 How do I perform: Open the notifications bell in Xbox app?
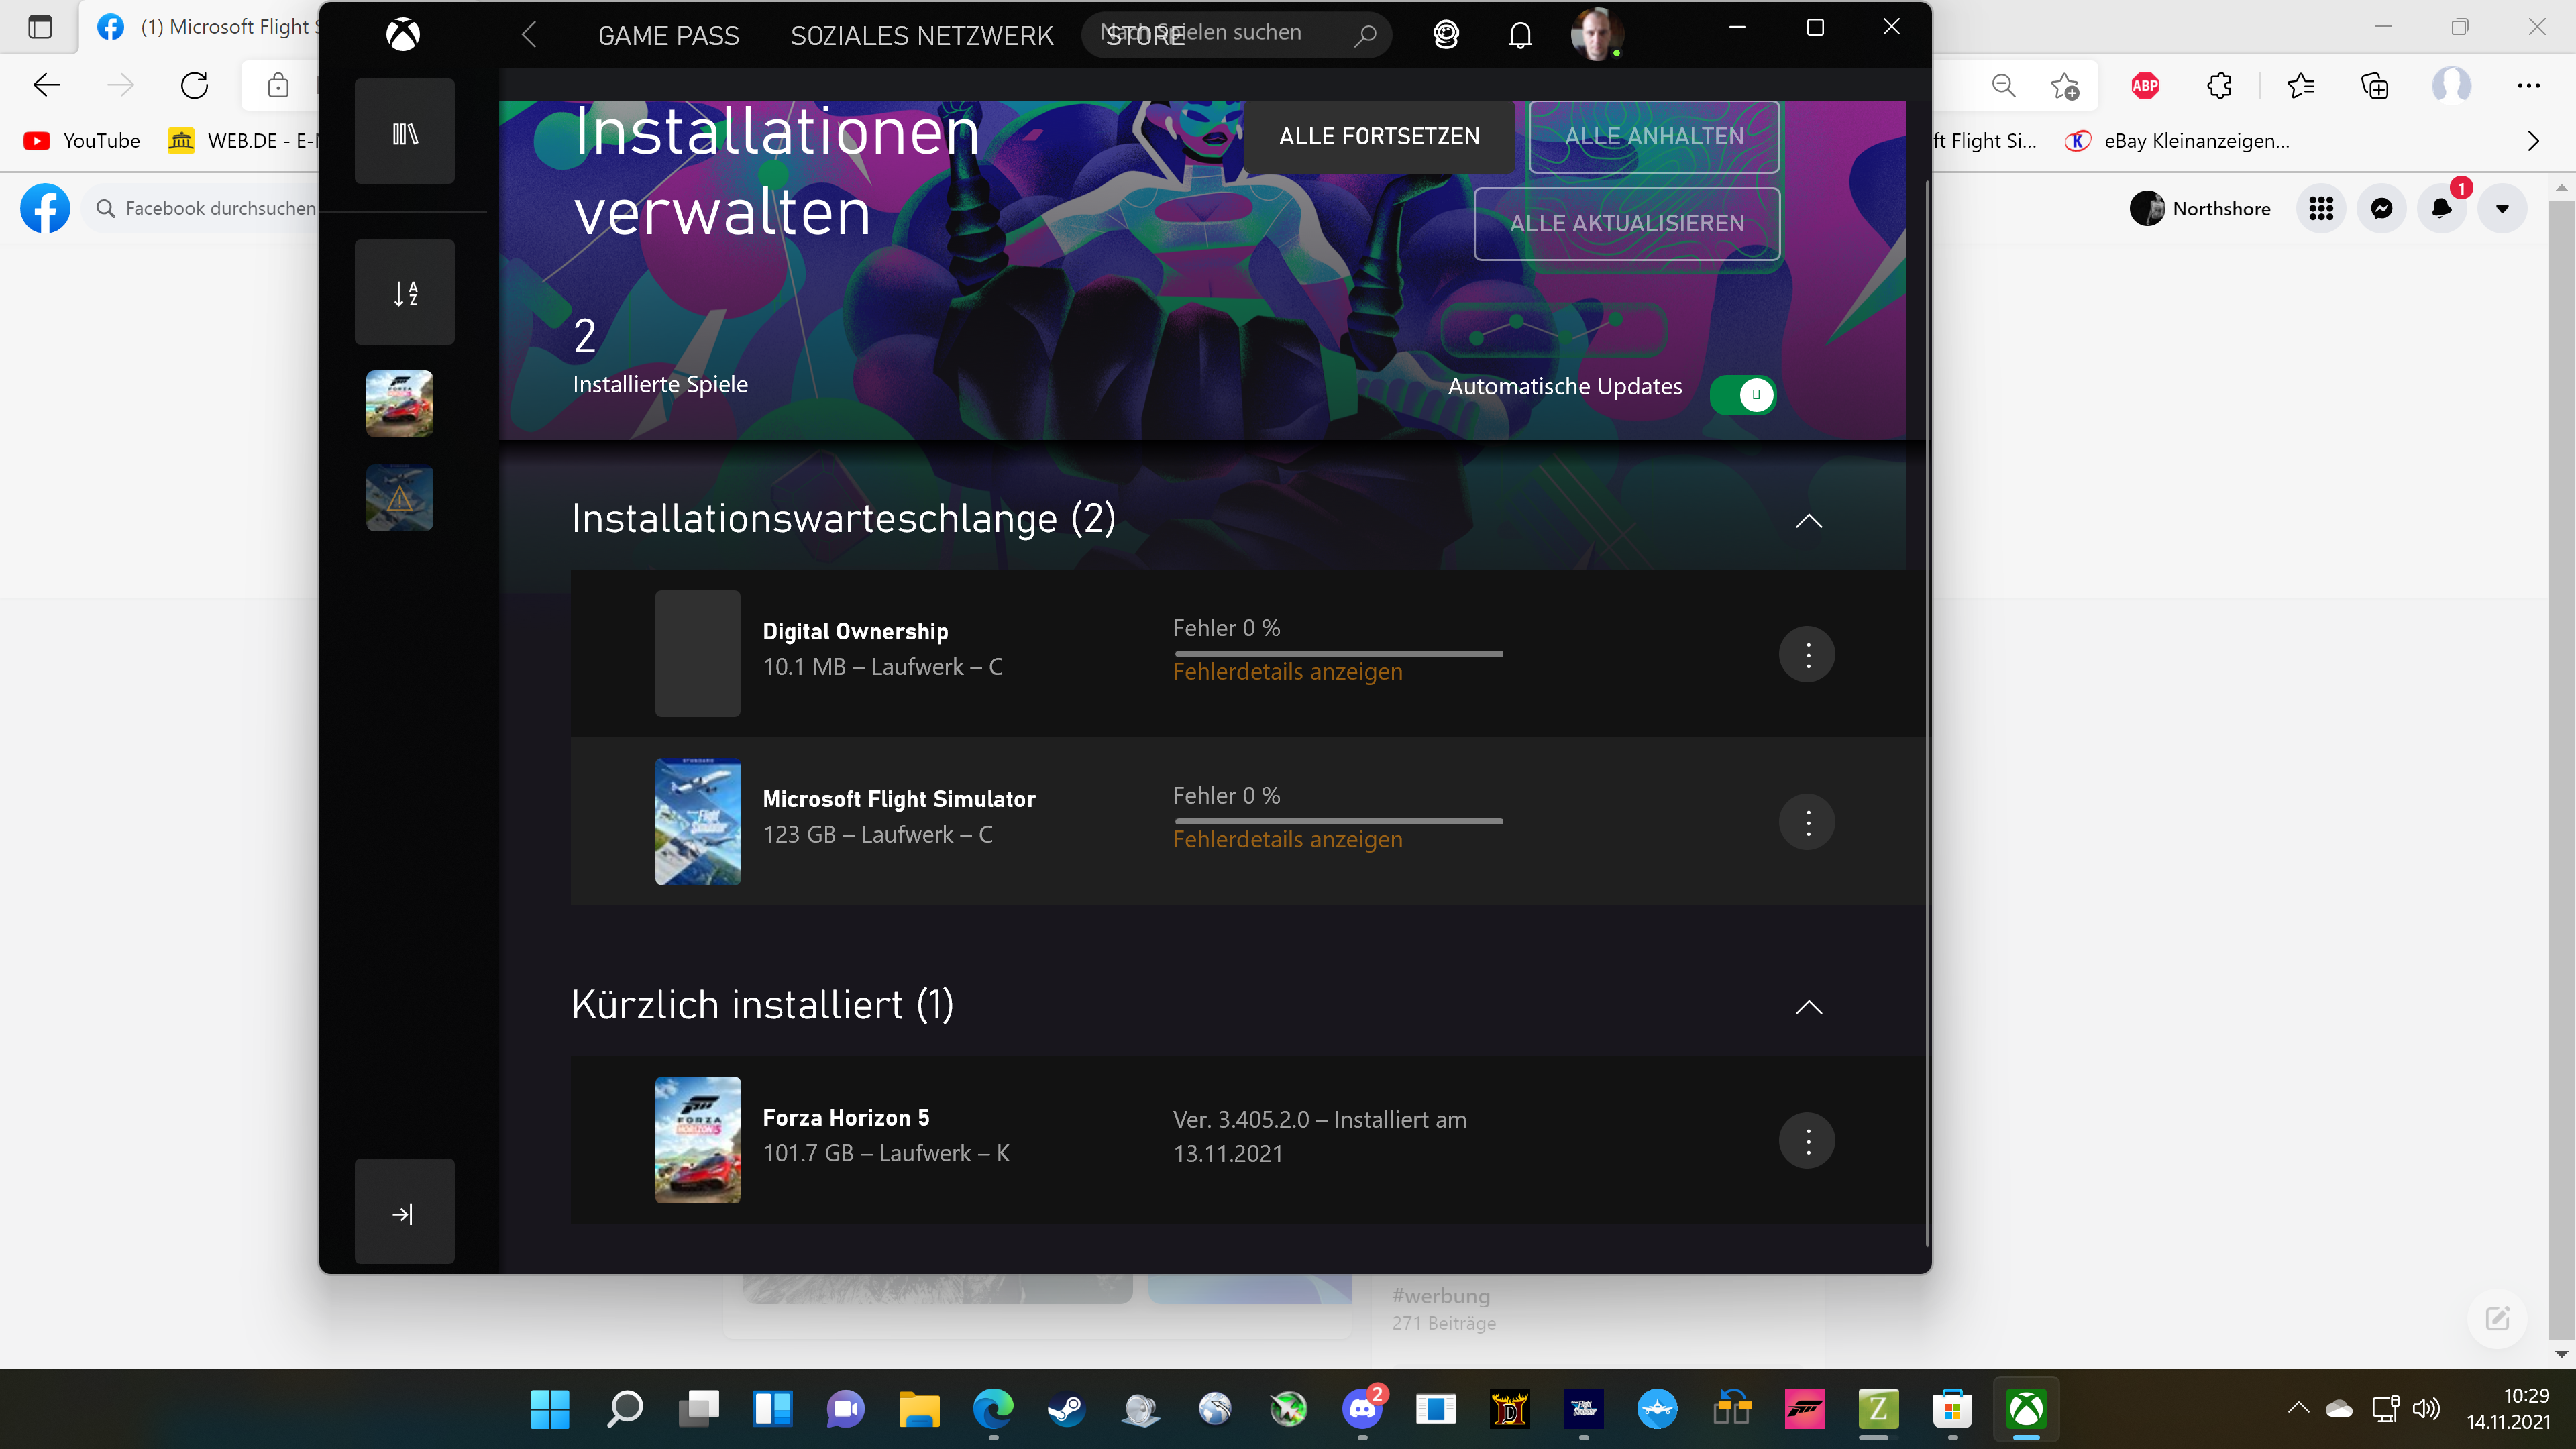(x=1520, y=35)
